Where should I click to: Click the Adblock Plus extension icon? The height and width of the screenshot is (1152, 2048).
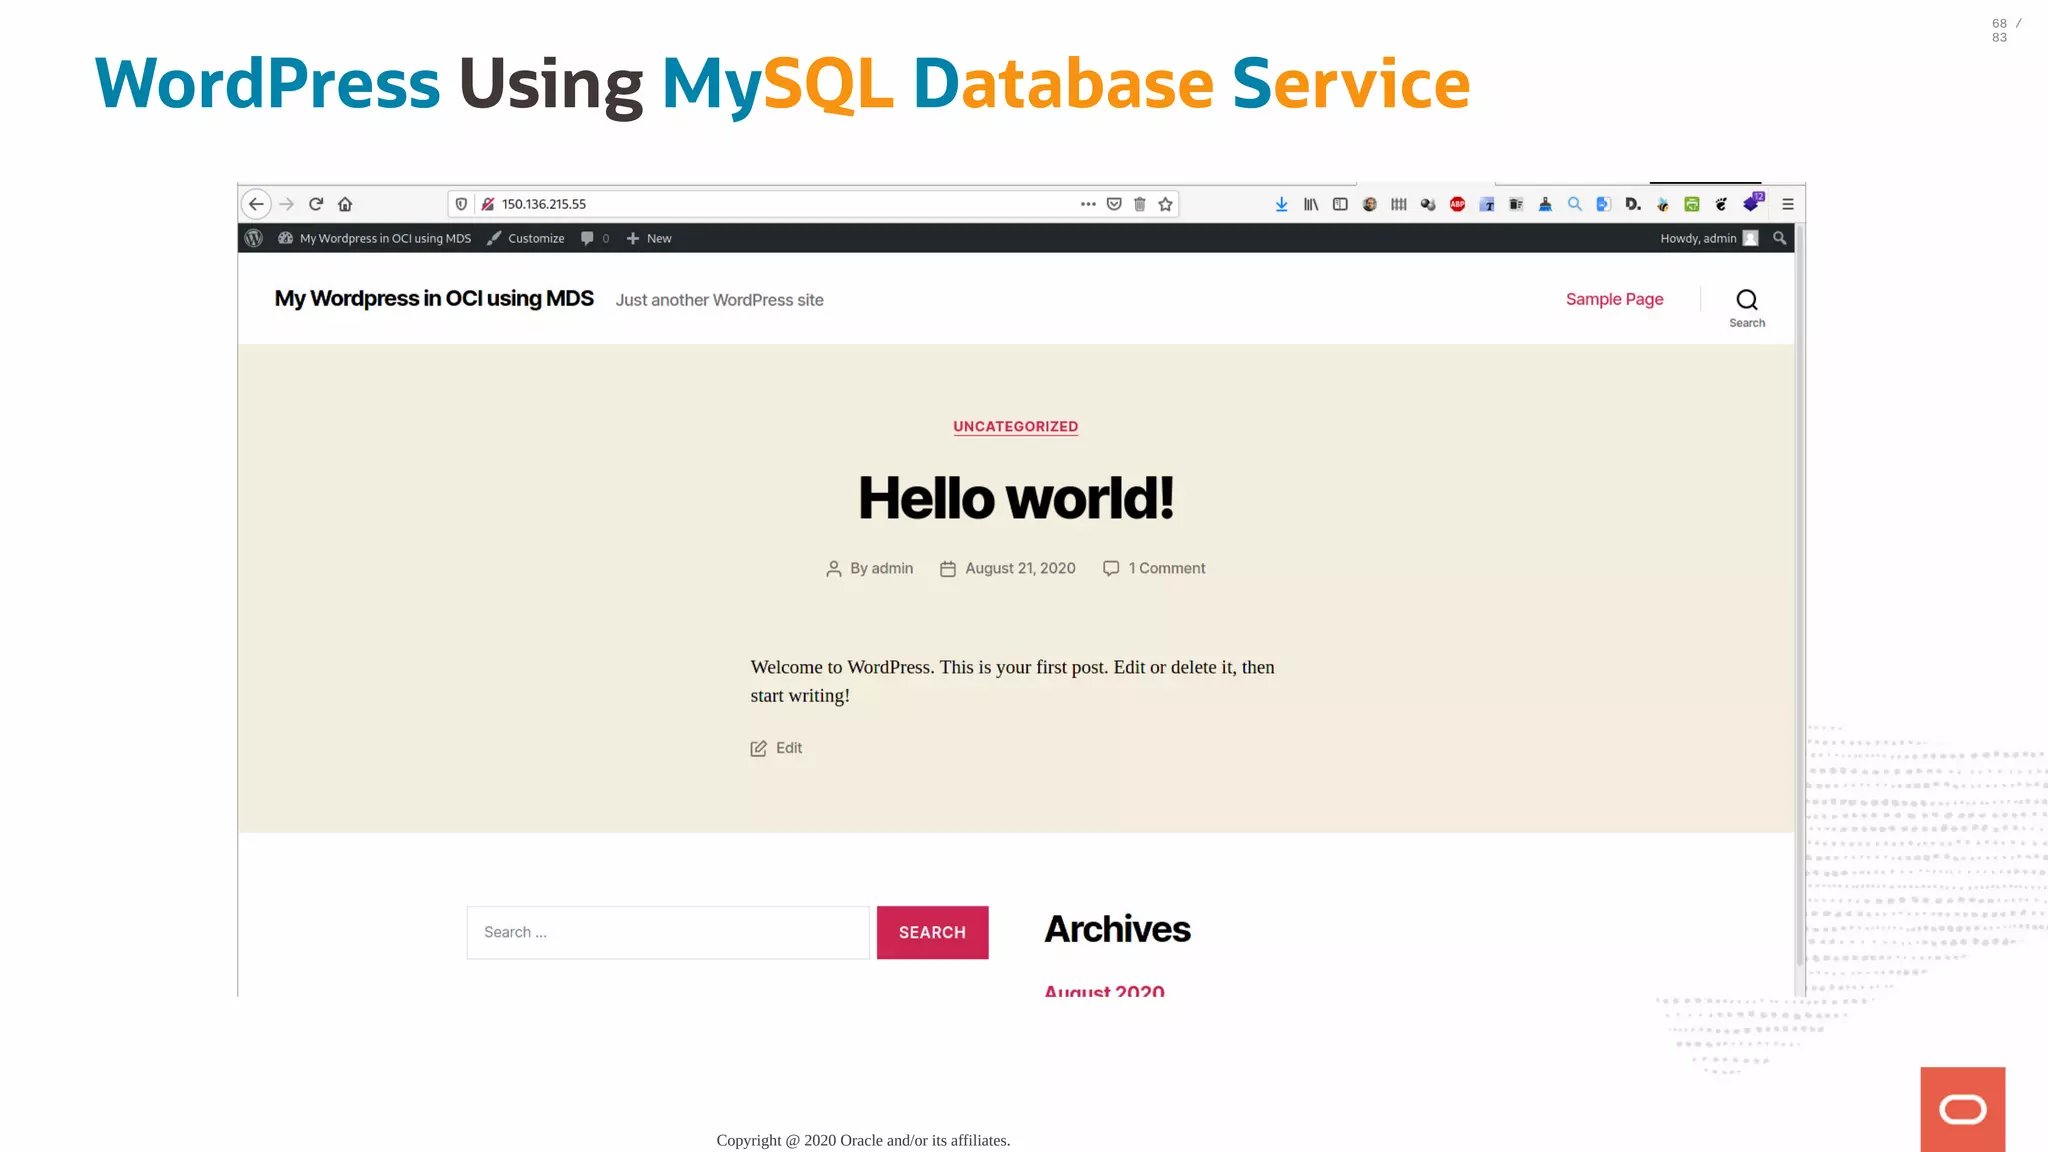[x=1457, y=204]
